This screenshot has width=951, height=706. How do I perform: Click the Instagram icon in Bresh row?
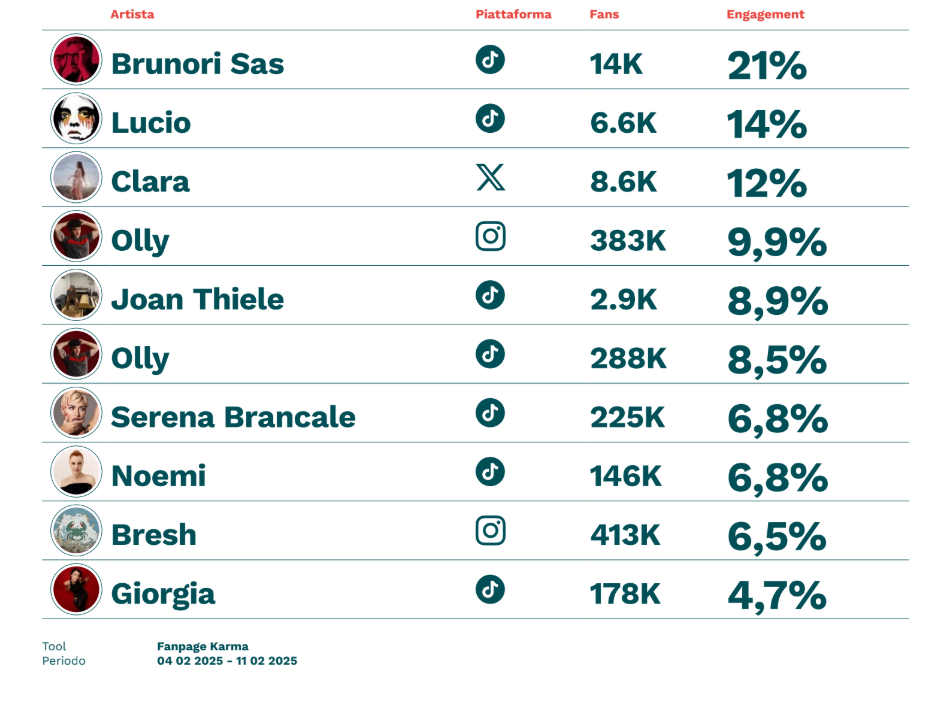[490, 530]
